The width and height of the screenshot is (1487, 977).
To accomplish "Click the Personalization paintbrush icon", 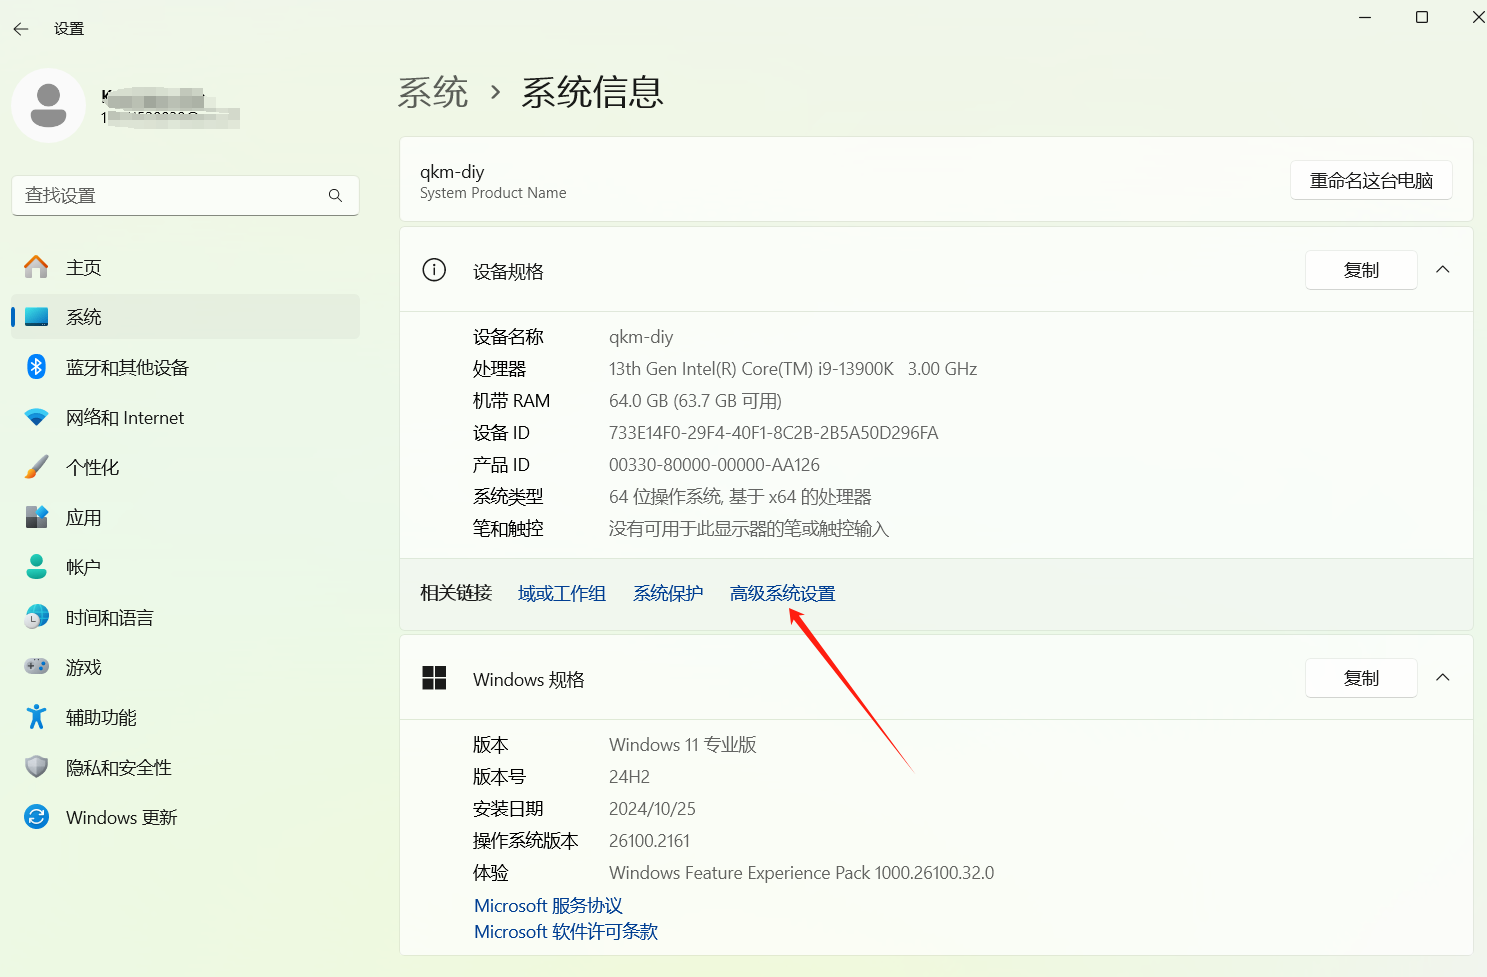I will pos(36,467).
